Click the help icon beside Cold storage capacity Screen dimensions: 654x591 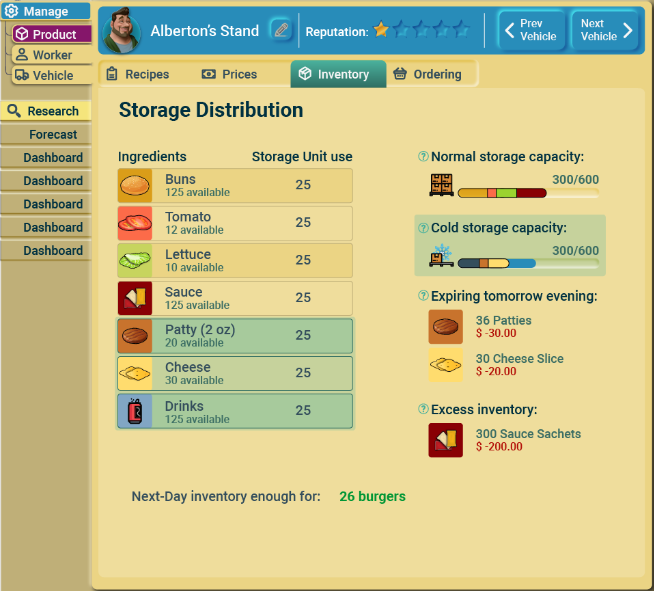(423, 228)
